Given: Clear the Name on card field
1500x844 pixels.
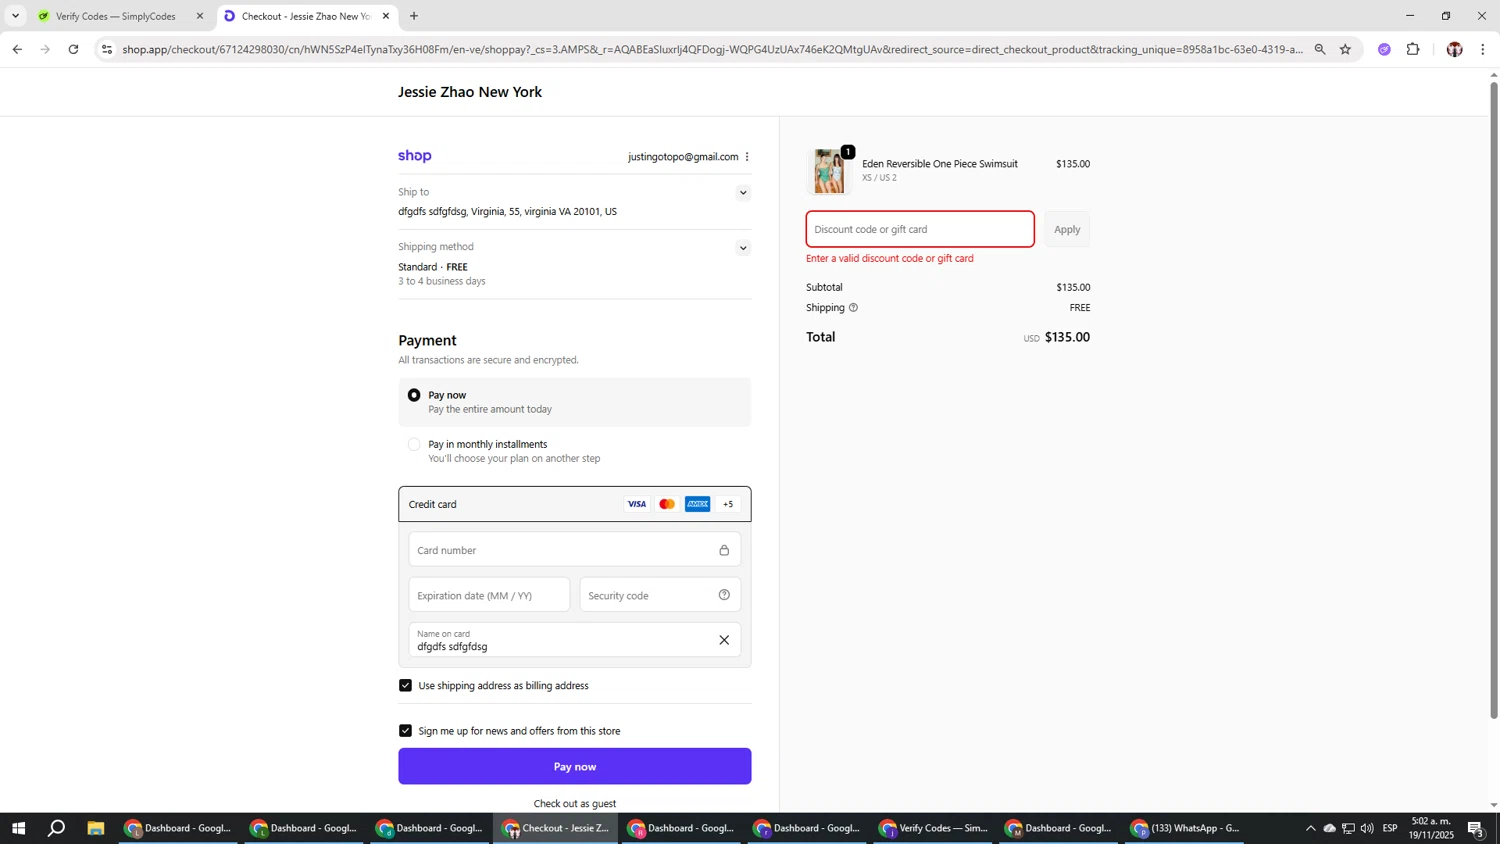Looking at the screenshot, I should 724,640.
